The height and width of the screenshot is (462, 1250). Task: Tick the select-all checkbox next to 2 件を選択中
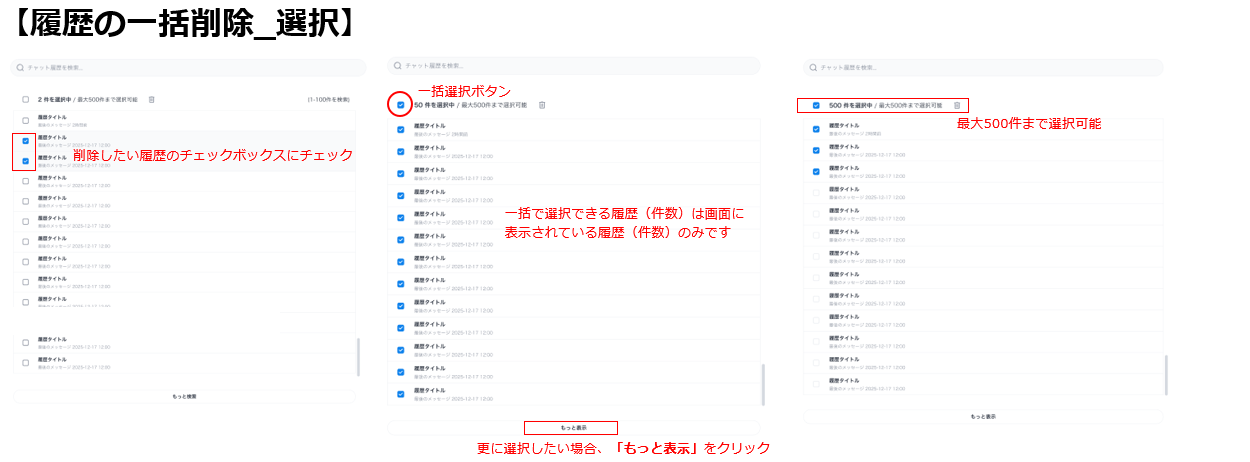26,100
